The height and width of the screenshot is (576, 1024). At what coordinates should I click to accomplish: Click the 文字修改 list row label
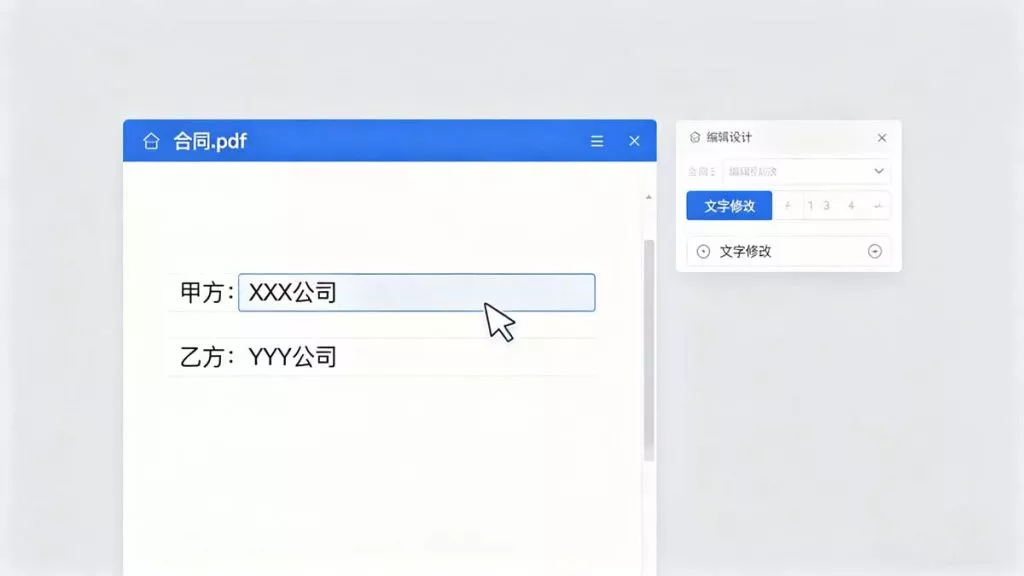point(745,251)
